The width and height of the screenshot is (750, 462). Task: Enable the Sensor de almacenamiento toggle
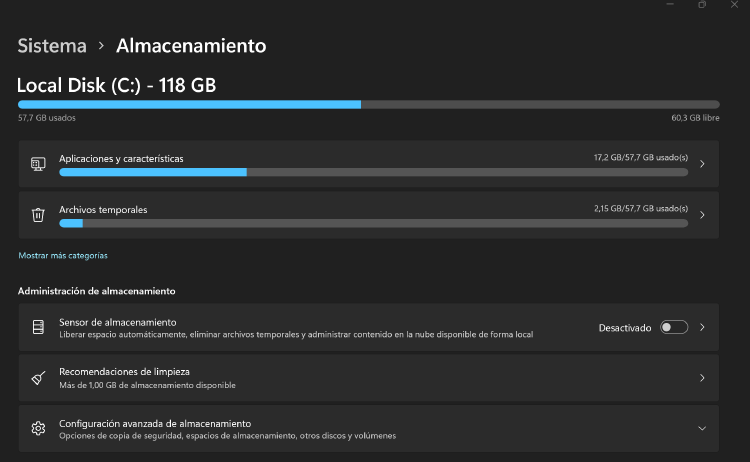pyautogui.click(x=673, y=327)
